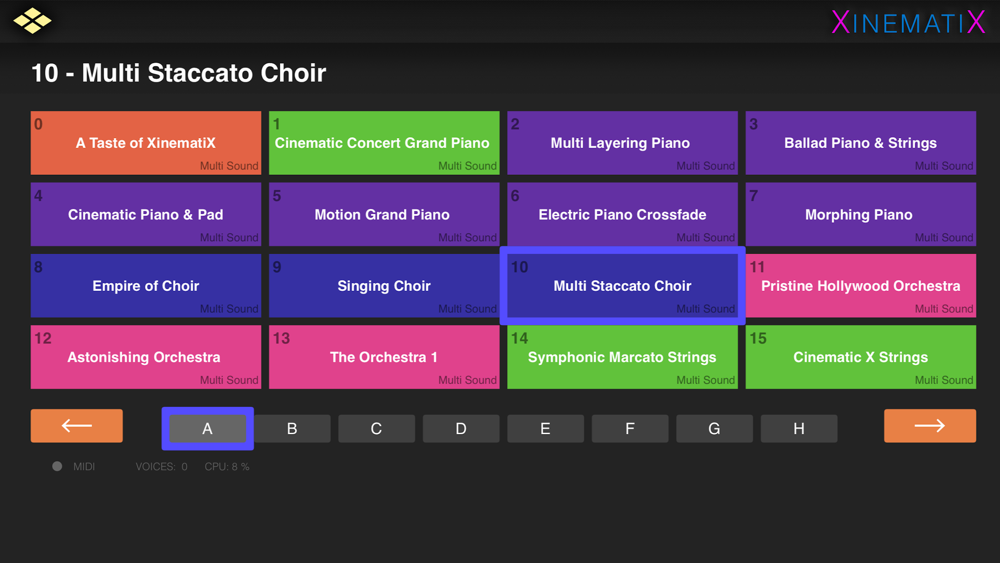The width and height of the screenshot is (1000, 563).
Task: Click the diamond logo icon at top left
Action: pyautogui.click(x=32, y=21)
